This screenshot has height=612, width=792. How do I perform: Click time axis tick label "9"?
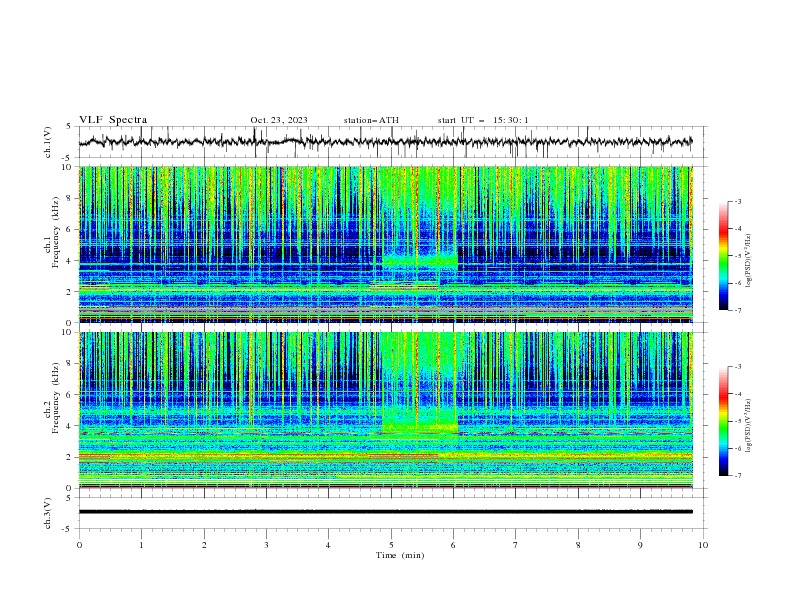coord(640,545)
